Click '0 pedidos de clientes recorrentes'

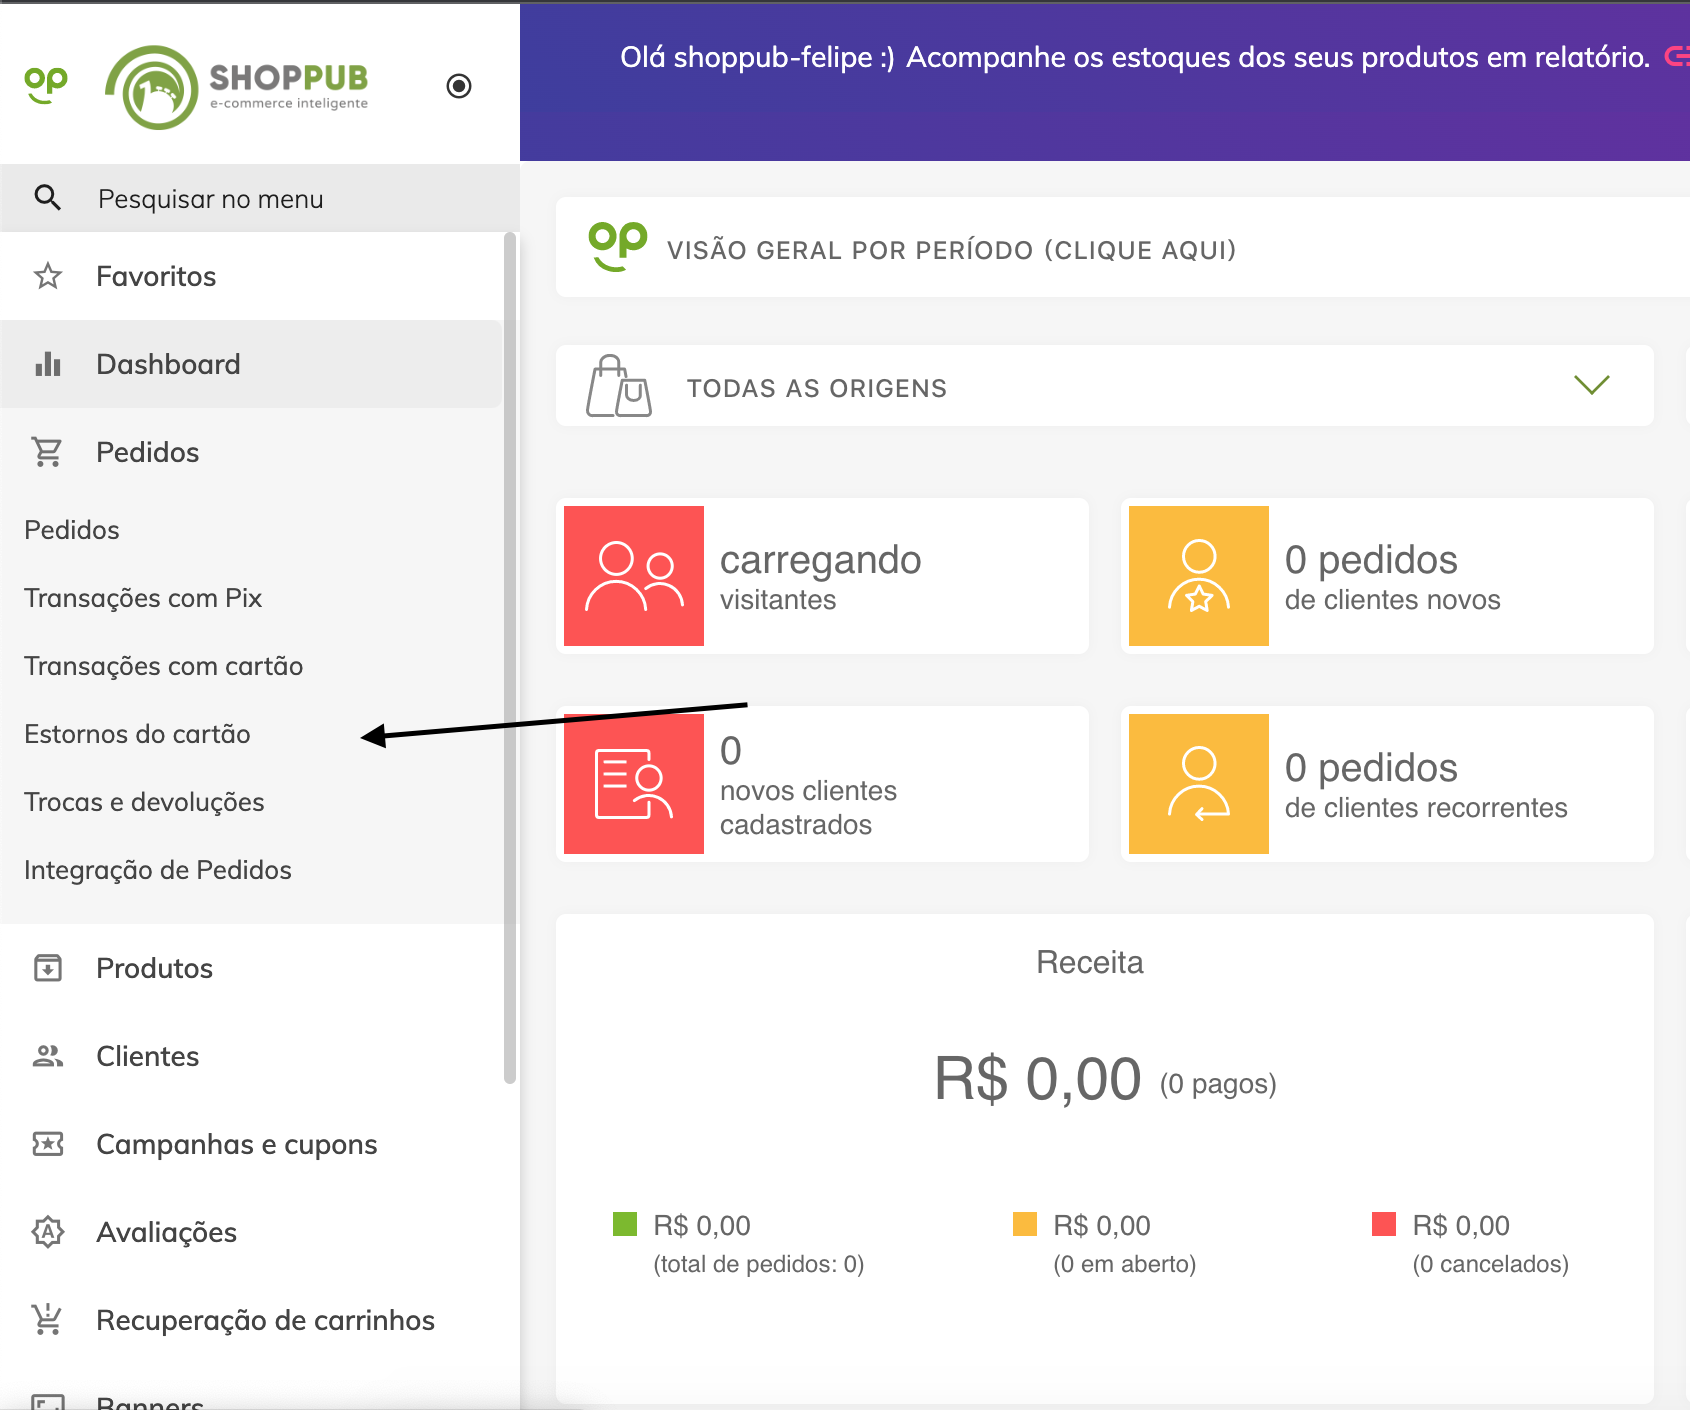(1426, 785)
